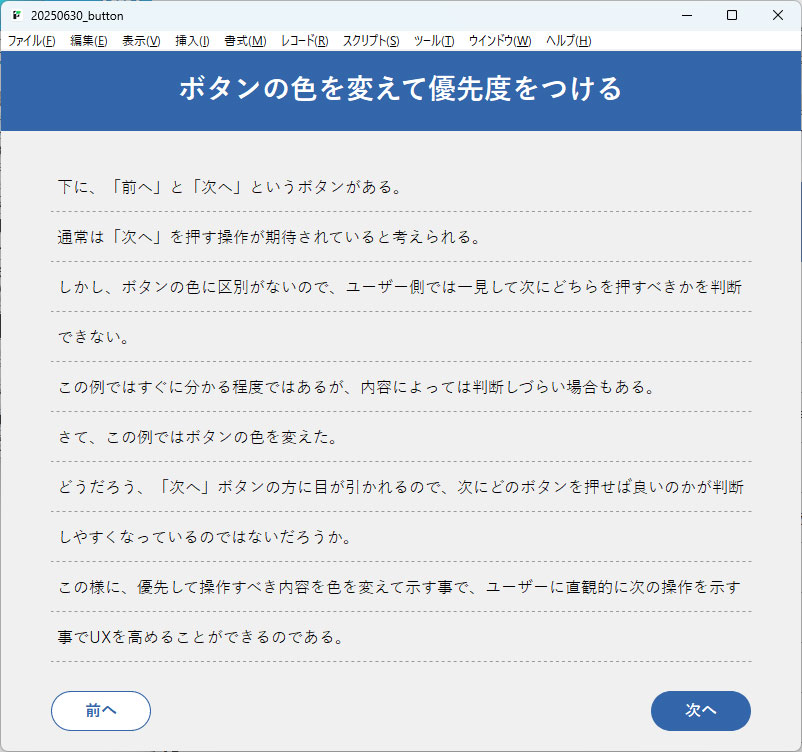Image resolution: width=802 pixels, height=752 pixels.
Task: Click the 前へ button
Action: tap(101, 711)
